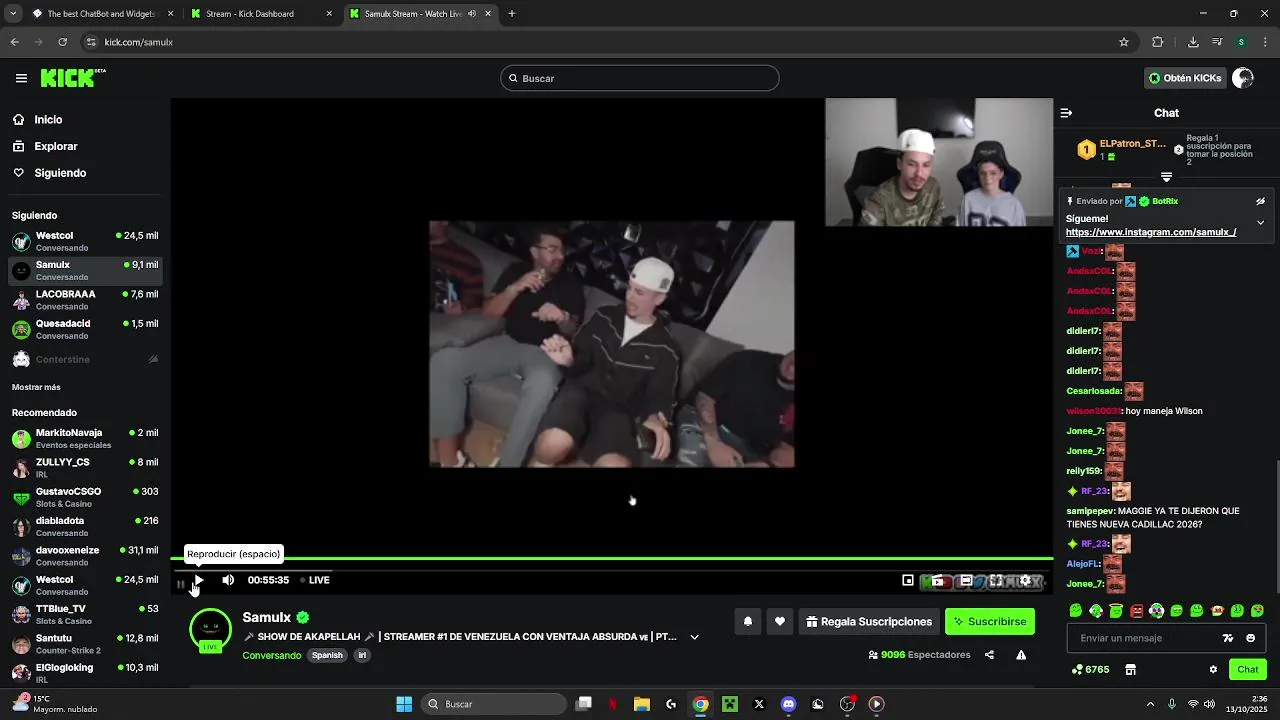
Task: Open Chrome extensions puzzle icon
Action: [1158, 42]
